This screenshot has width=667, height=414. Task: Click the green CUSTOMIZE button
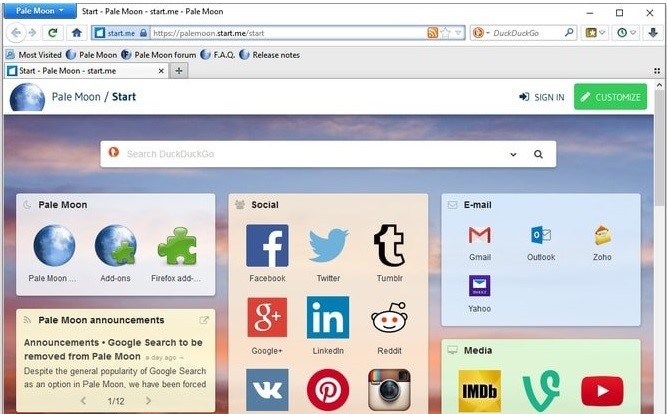610,97
